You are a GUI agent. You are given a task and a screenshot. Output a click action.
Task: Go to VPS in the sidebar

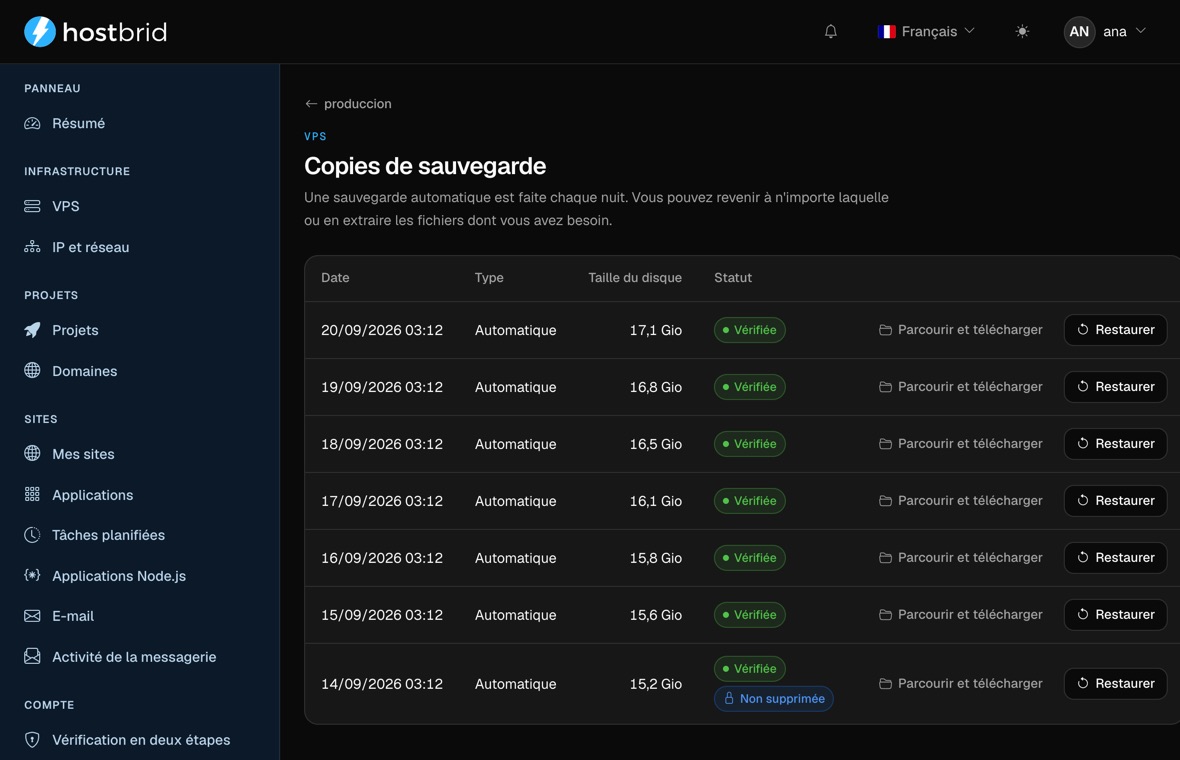point(65,206)
